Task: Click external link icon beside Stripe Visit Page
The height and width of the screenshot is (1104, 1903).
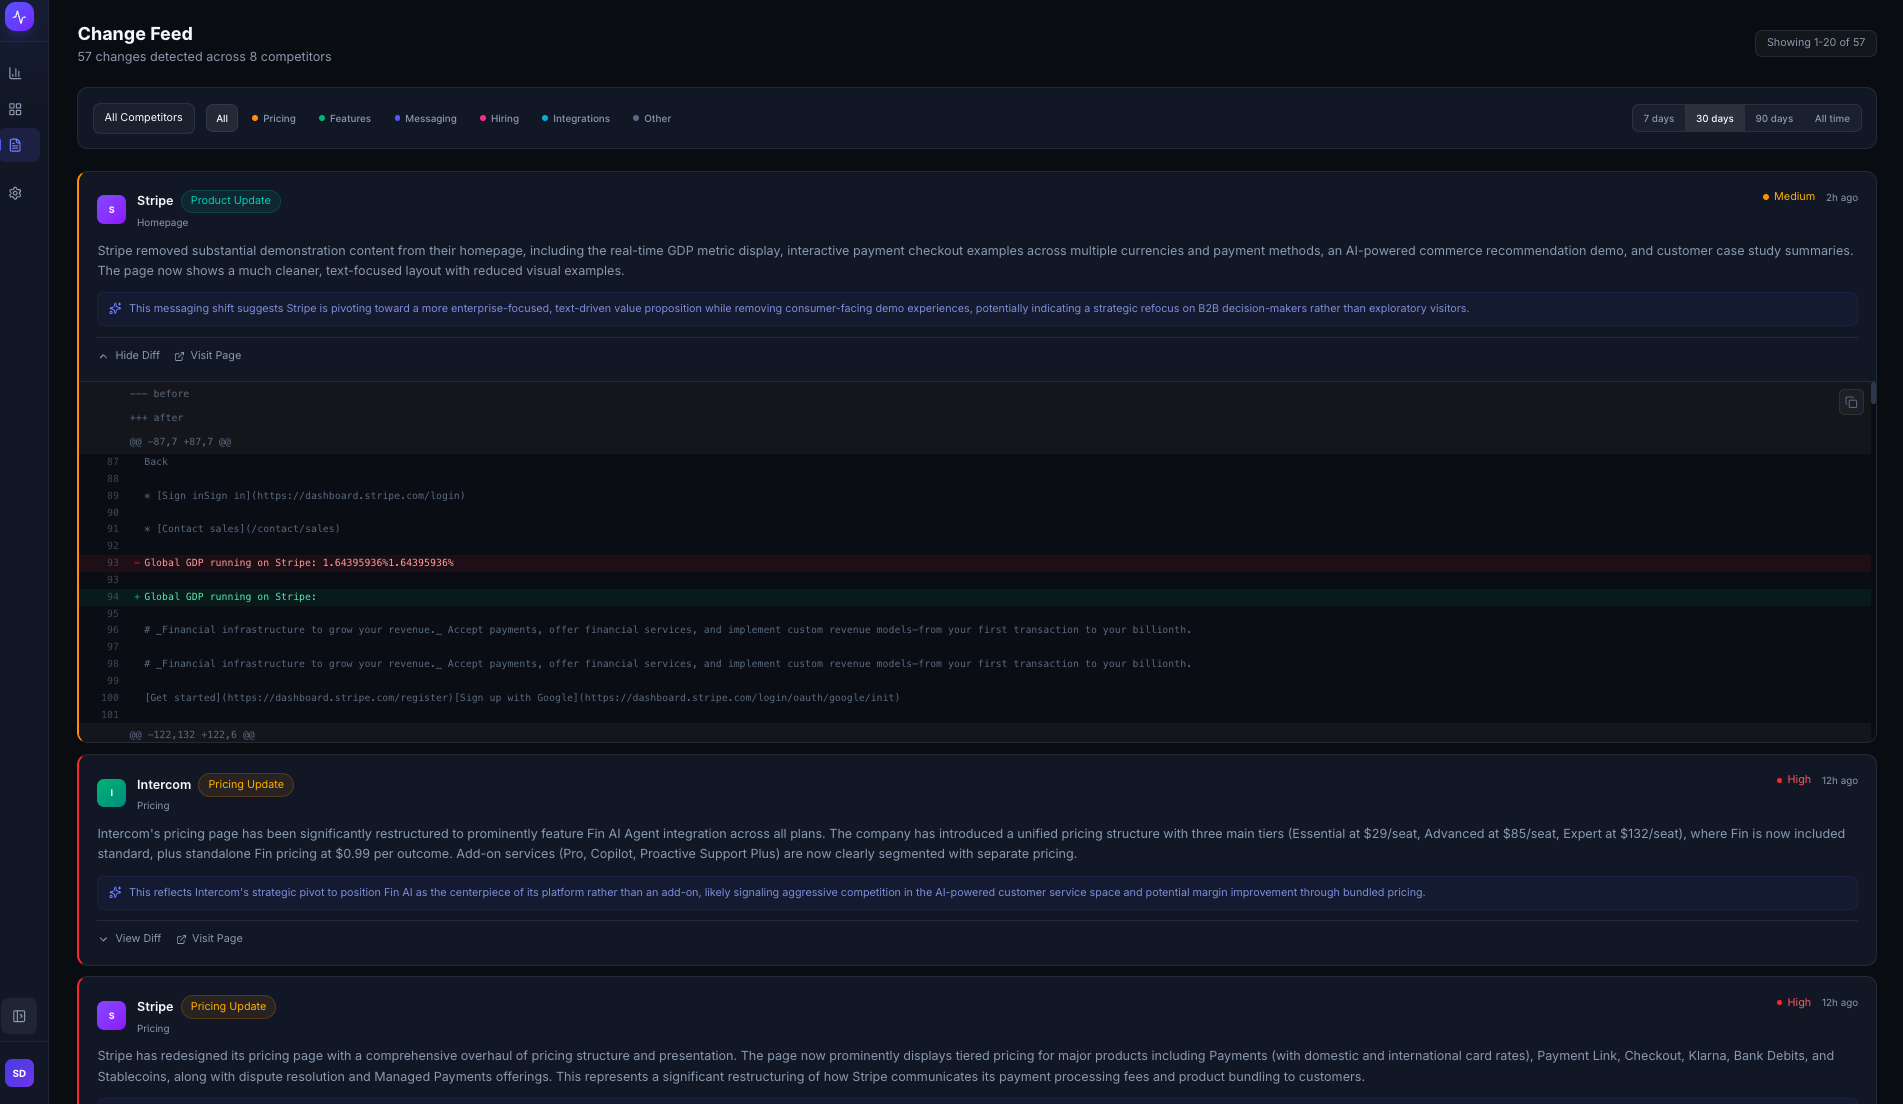Action: pyautogui.click(x=179, y=356)
